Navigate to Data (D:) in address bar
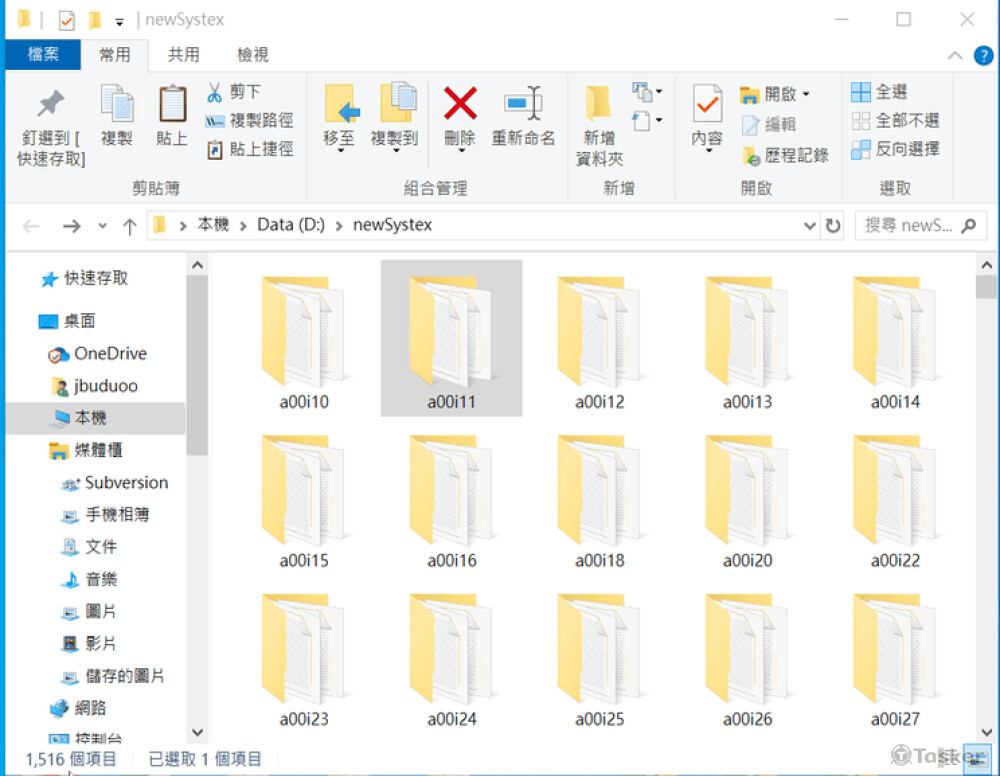The image size is (1000, 776). (290, 225)
